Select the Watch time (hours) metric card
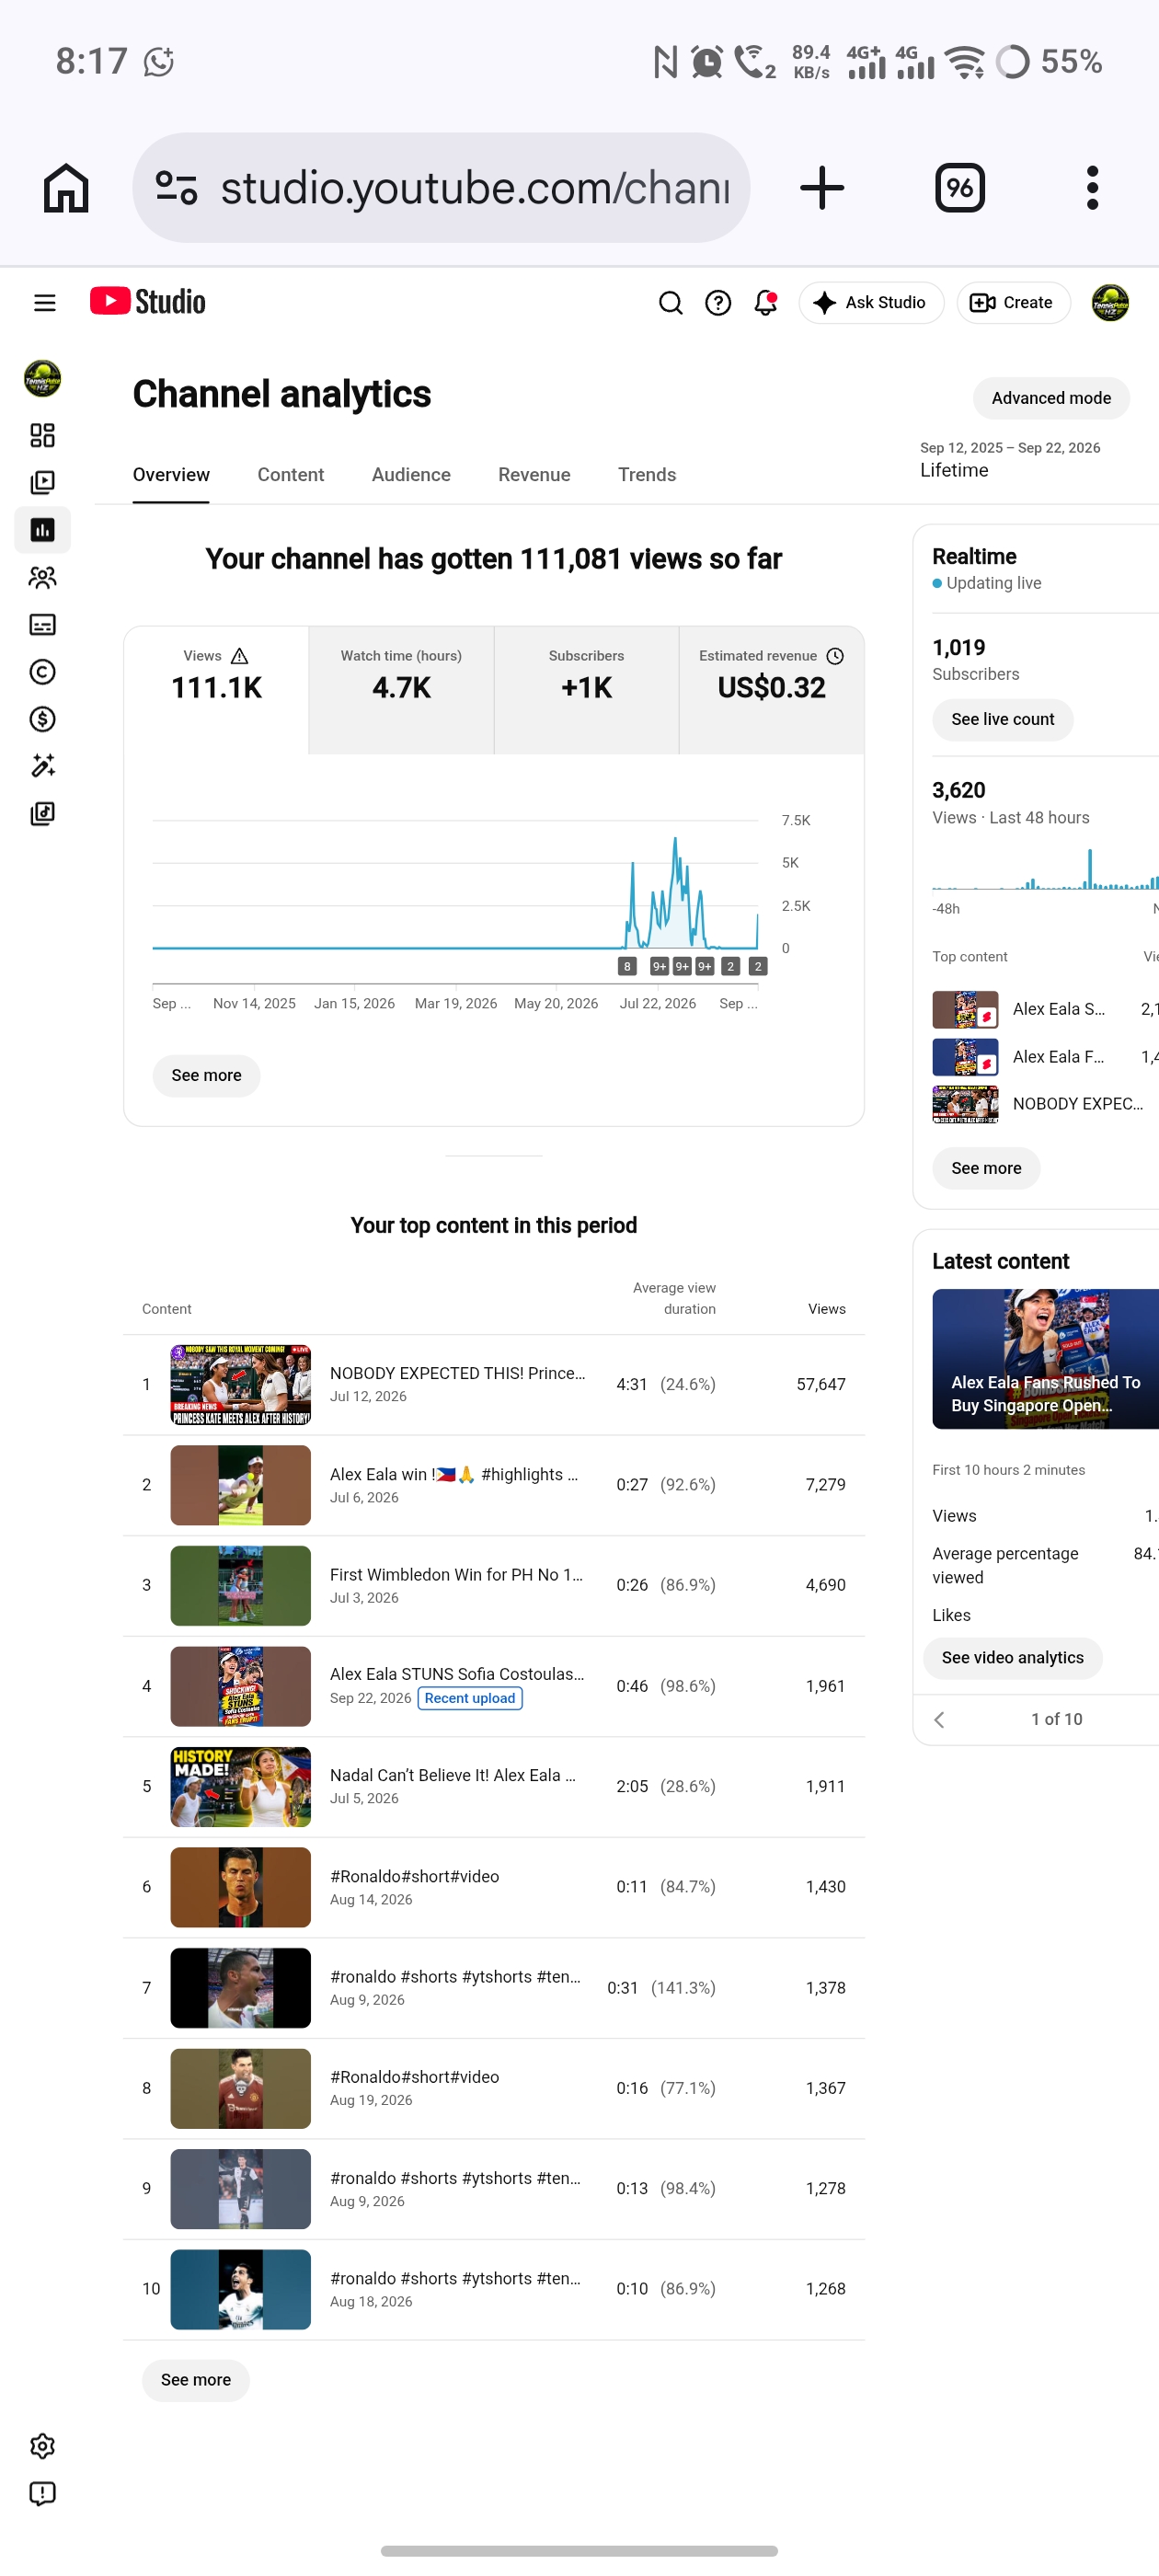 tap(401, 690)
